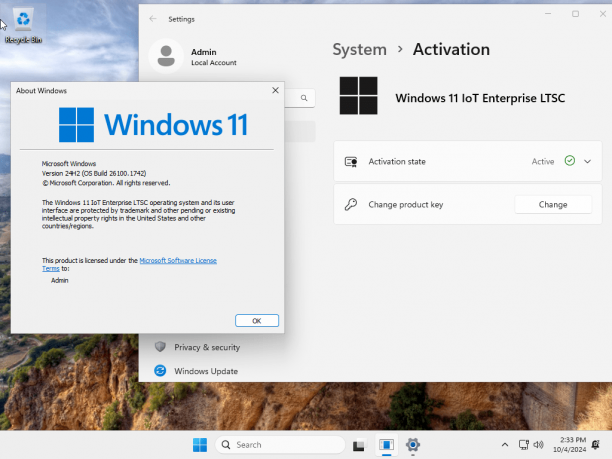Click OK in About Windows dialog
This screenshot has height=459, width=612.
coord(257,321)
